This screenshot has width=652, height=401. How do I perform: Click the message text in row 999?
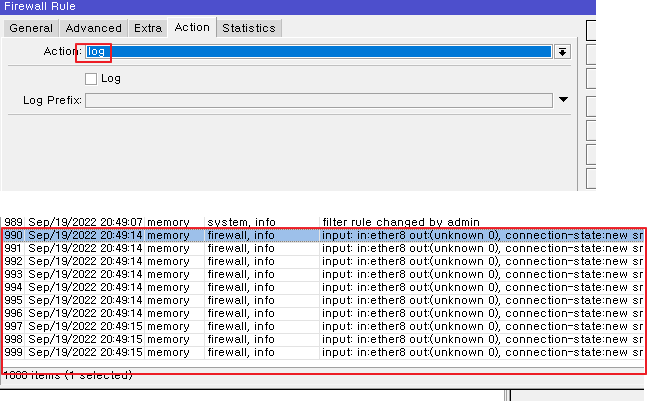click(x=482, y=352)
